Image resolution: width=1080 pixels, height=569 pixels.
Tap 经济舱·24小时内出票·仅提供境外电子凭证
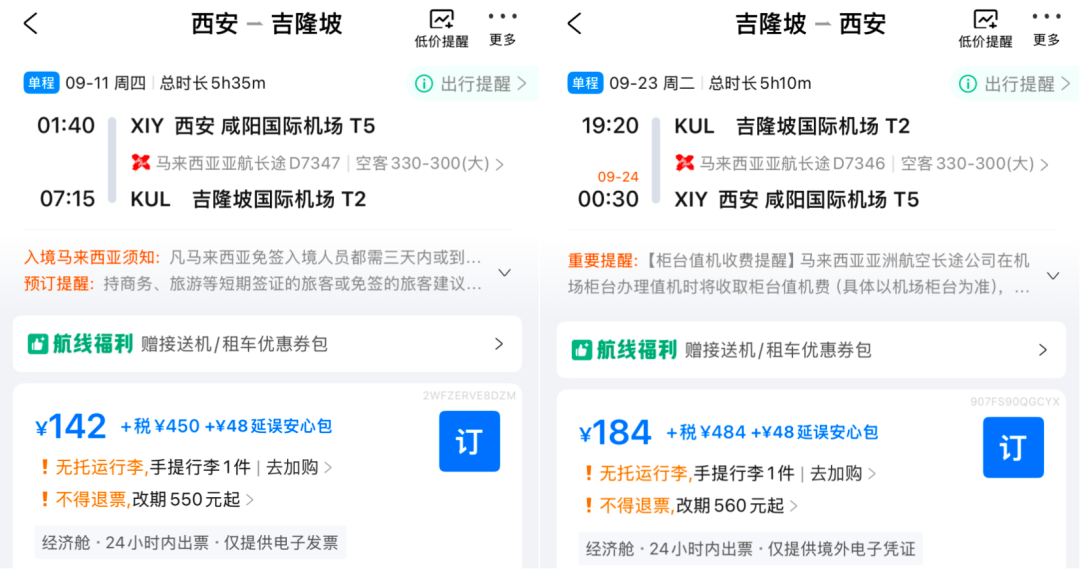click(x=750, y=549)
